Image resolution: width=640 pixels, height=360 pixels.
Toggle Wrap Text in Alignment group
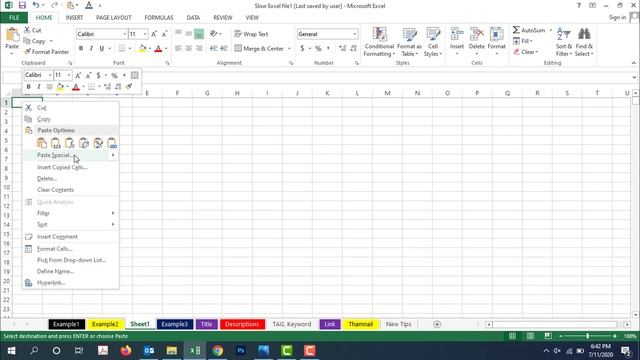pos(251,34)
